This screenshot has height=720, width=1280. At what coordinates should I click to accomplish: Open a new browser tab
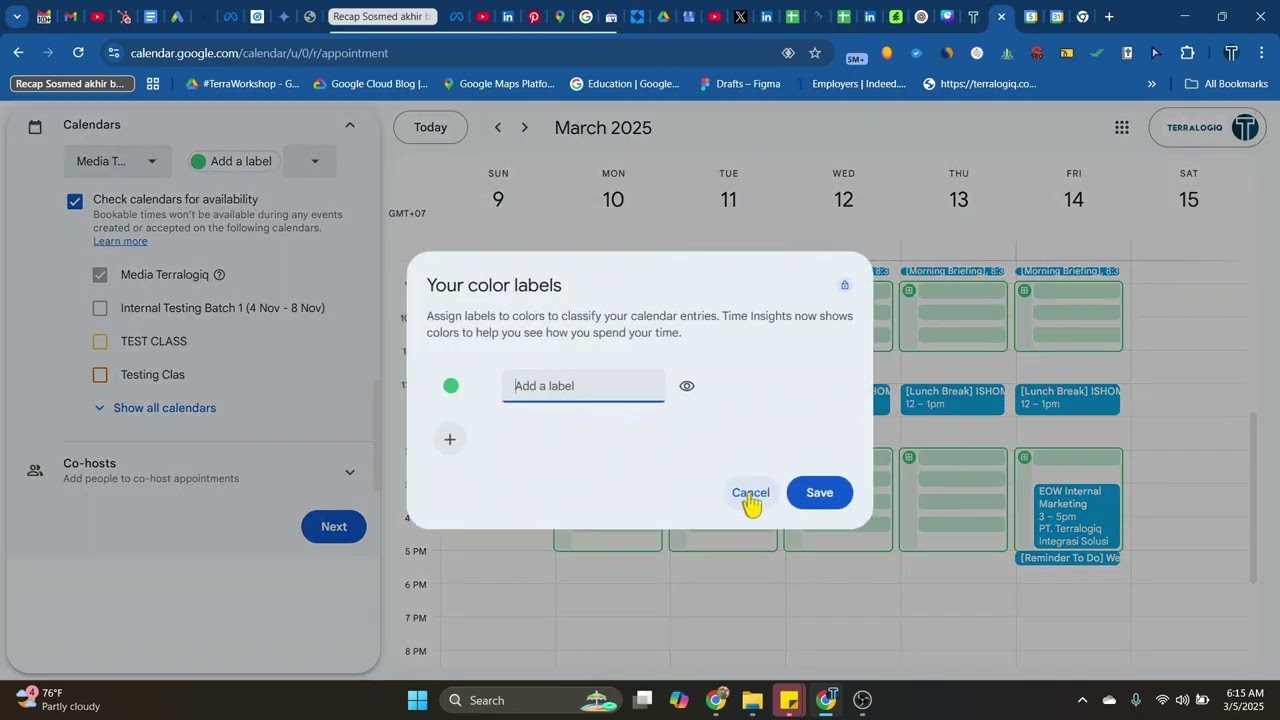(1109, 17)
